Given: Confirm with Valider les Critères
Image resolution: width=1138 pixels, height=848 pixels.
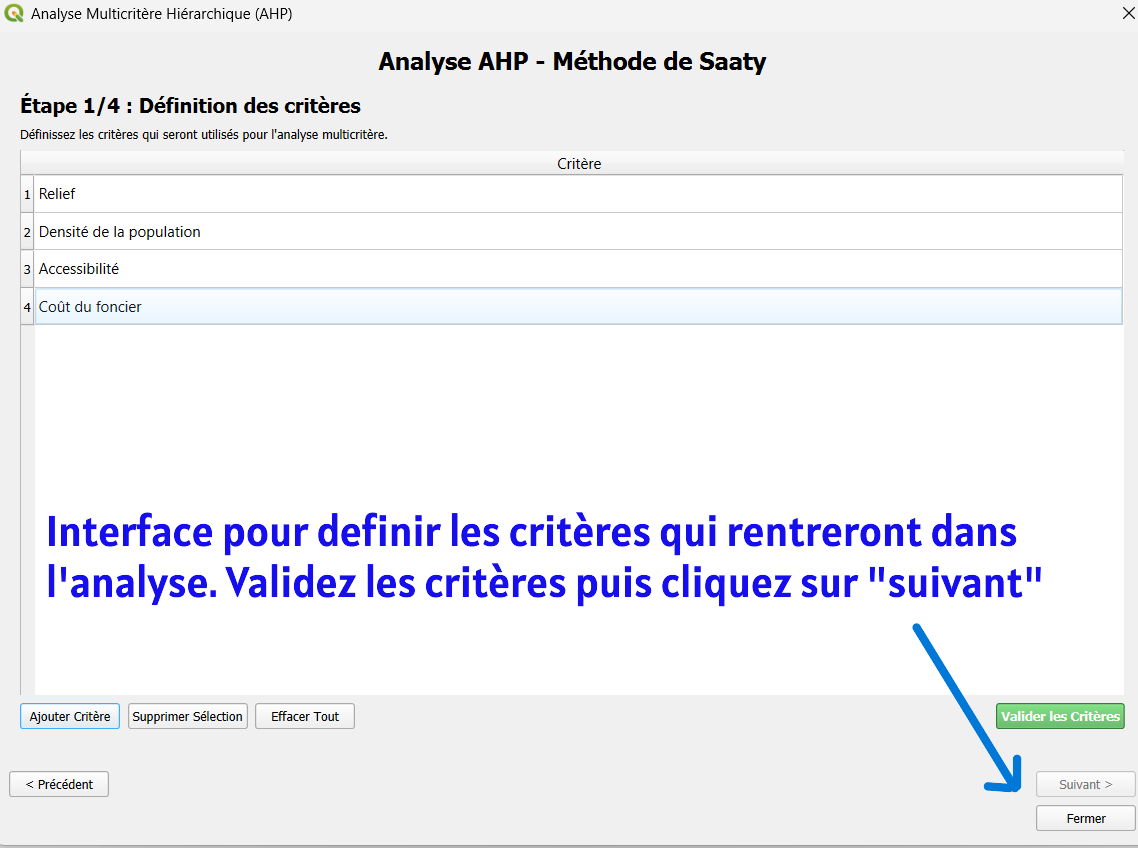Looking at the screenshot, I should (1060, 716).
